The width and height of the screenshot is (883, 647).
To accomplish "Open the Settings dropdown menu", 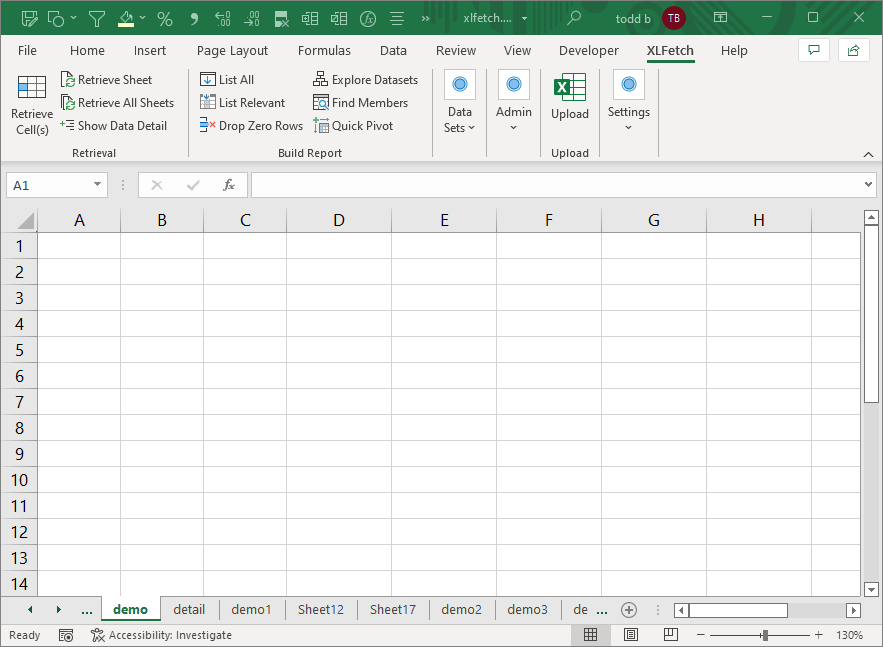I will pos(628,119).
